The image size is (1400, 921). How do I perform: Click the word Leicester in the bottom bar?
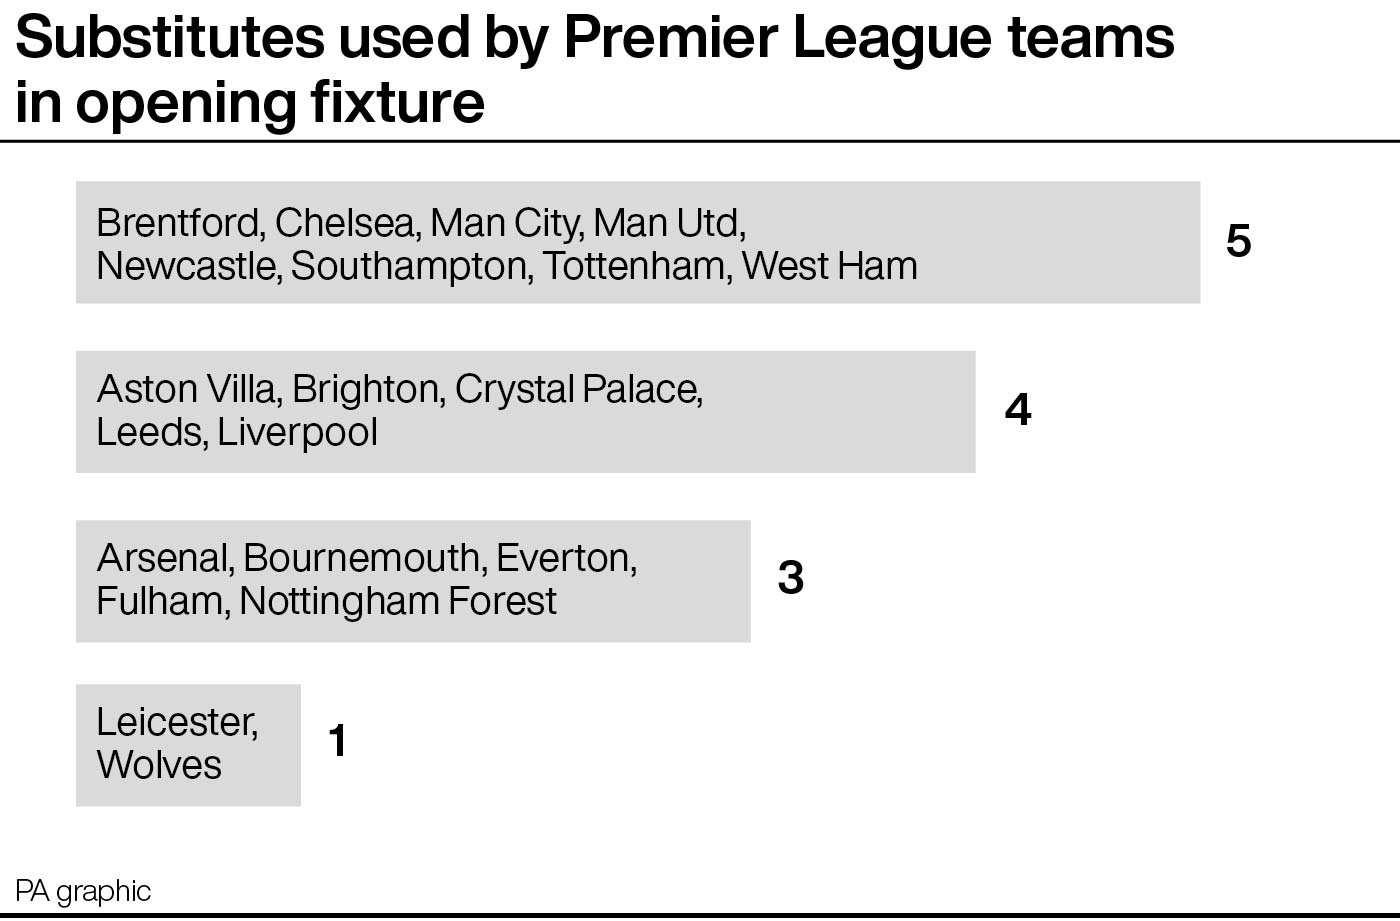177,723
